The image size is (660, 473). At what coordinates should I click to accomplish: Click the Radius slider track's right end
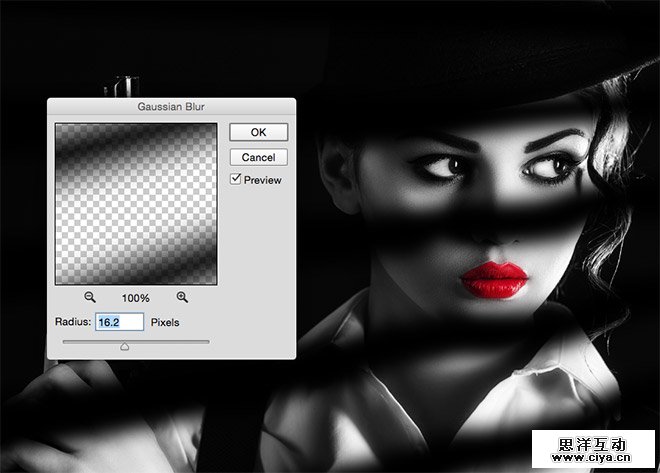(x=208, y=341)
